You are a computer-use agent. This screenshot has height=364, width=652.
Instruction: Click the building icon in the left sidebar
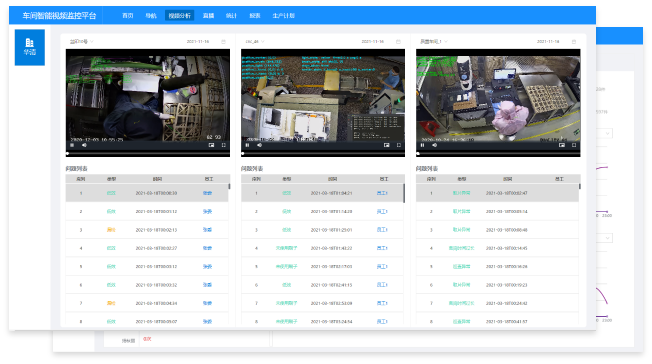30,43
